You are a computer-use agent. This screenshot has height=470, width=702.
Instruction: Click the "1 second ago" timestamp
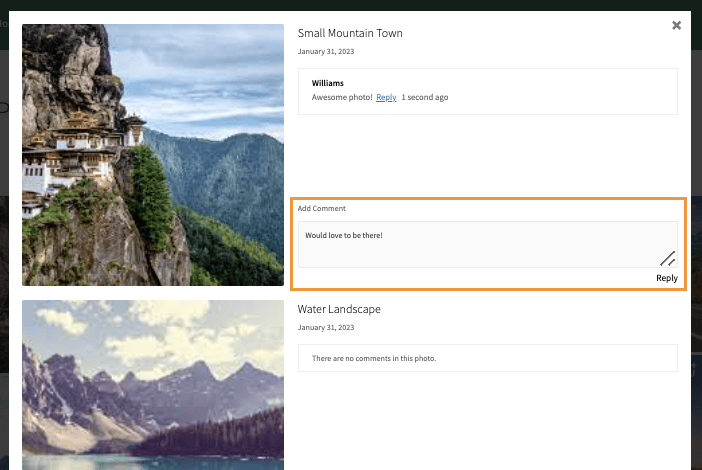click(x=425, y=98)
